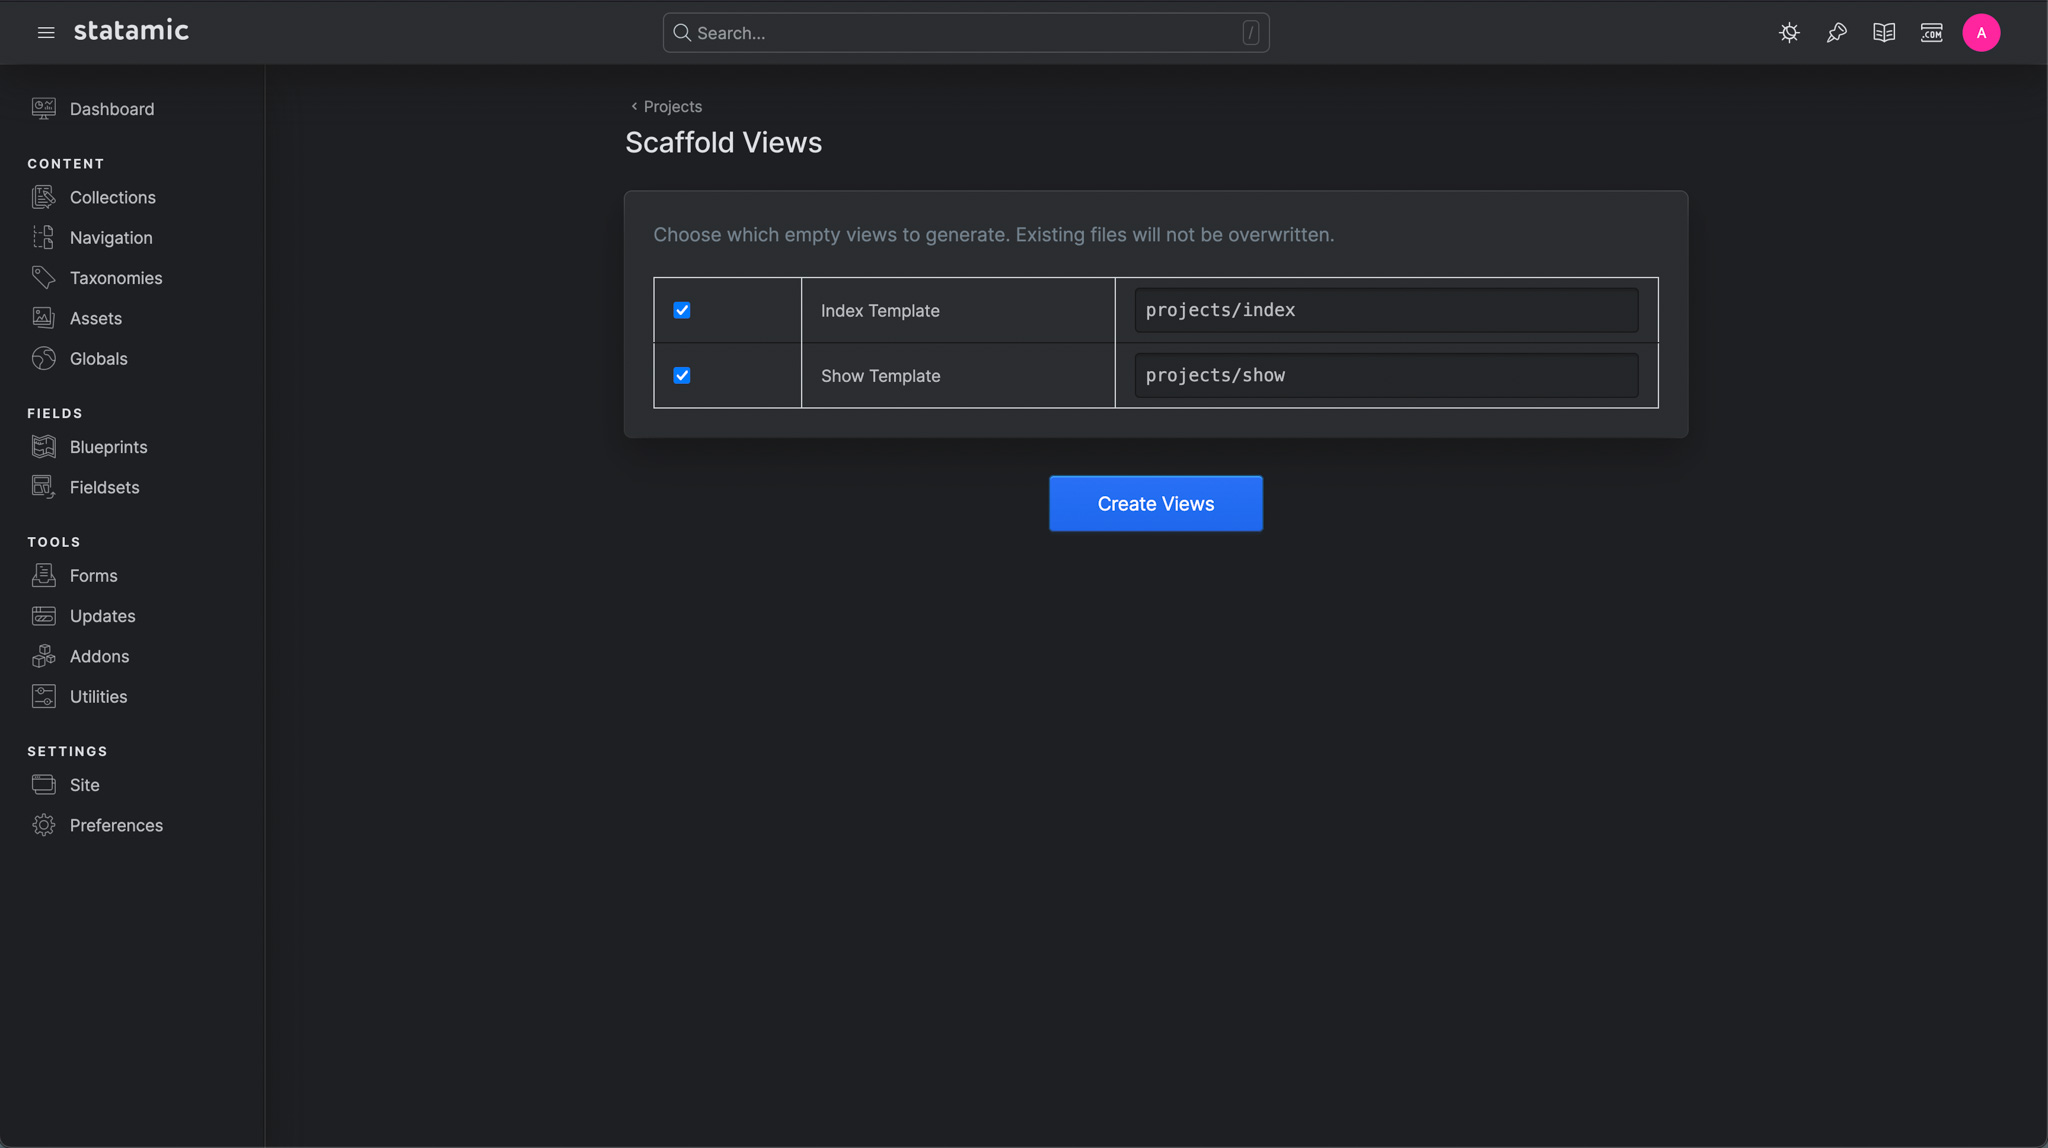This screenshot has height=1148, width=2048.
Task: Go to Navigation in the sidebar
Action: [x=111, y=237]
